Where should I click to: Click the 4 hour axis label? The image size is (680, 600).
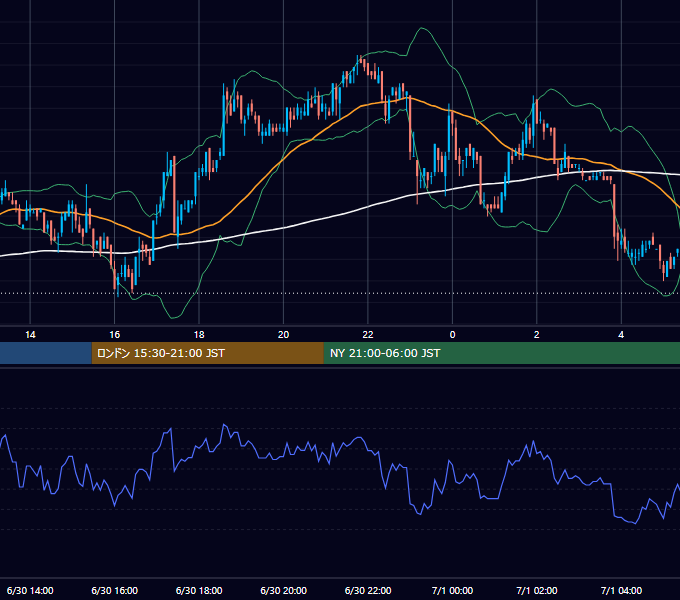621,335
